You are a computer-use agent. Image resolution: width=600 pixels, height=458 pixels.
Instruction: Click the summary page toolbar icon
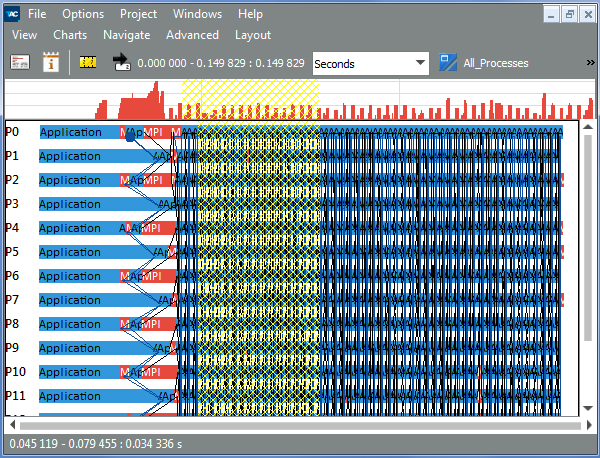coord(20,63)
